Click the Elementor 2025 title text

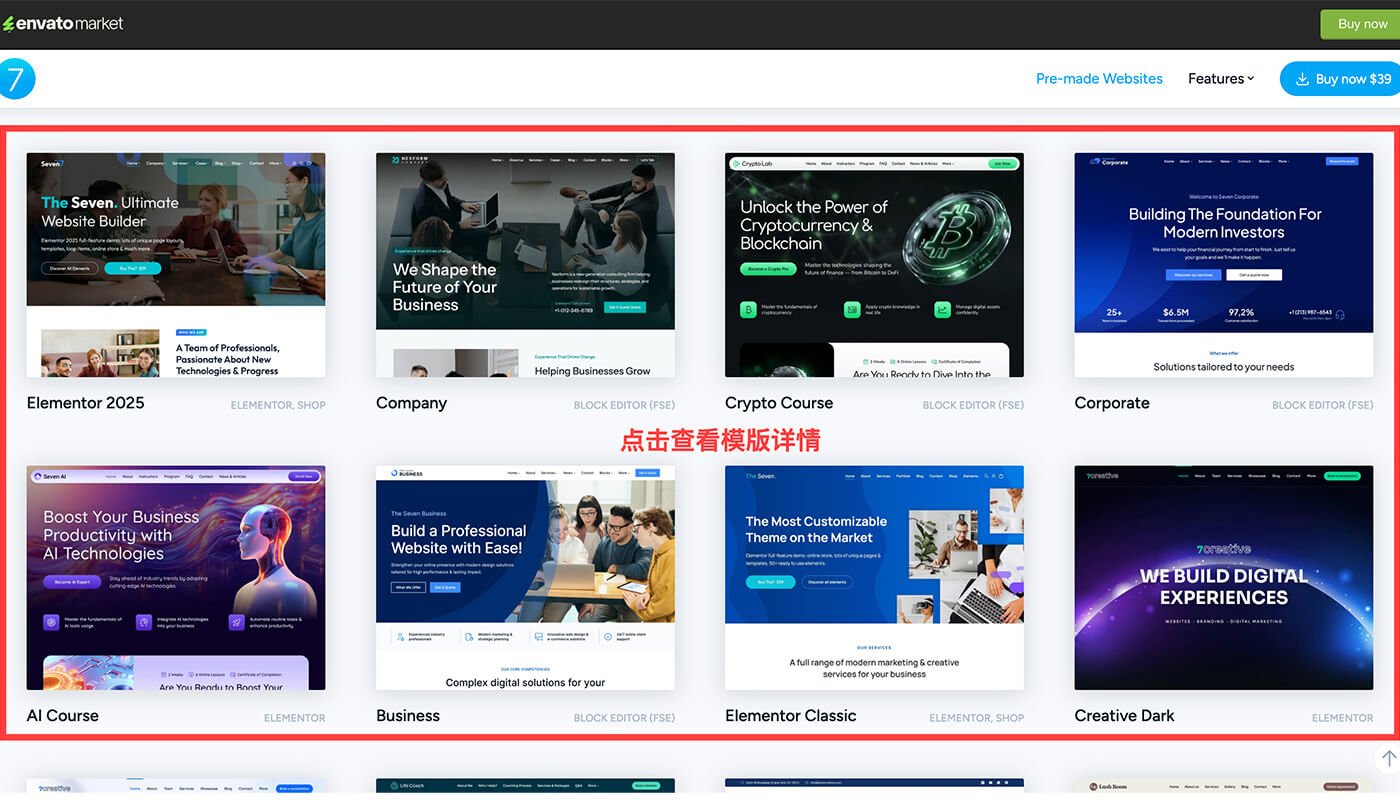86,403
